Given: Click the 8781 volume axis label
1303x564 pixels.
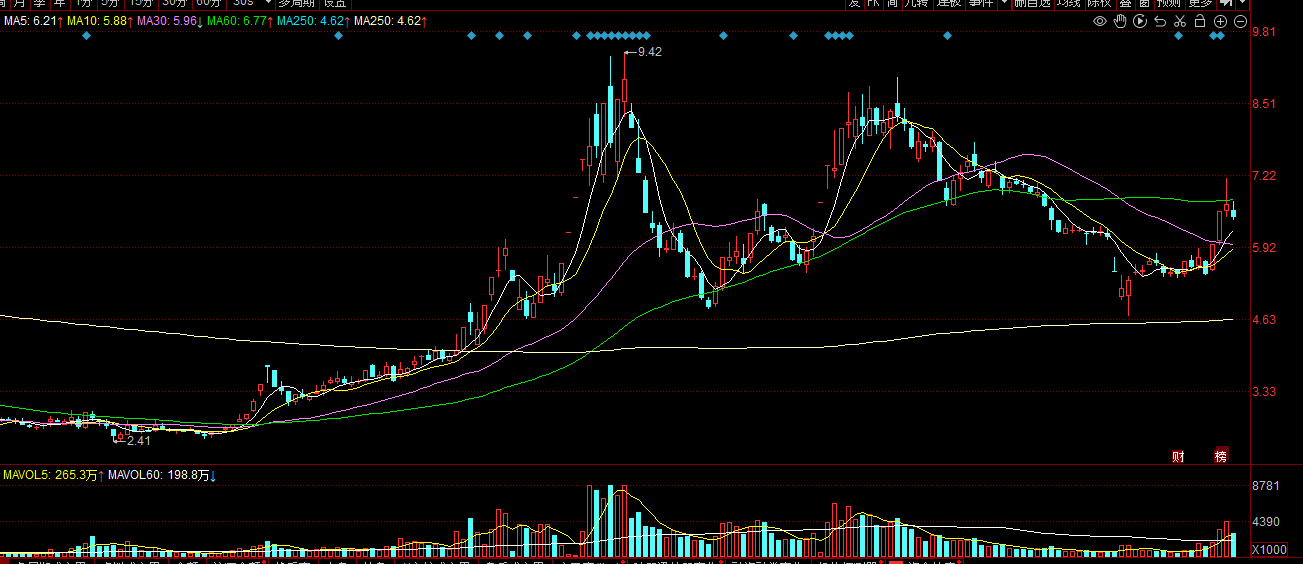Looking at the screenshot, I should coord(1266,486).
